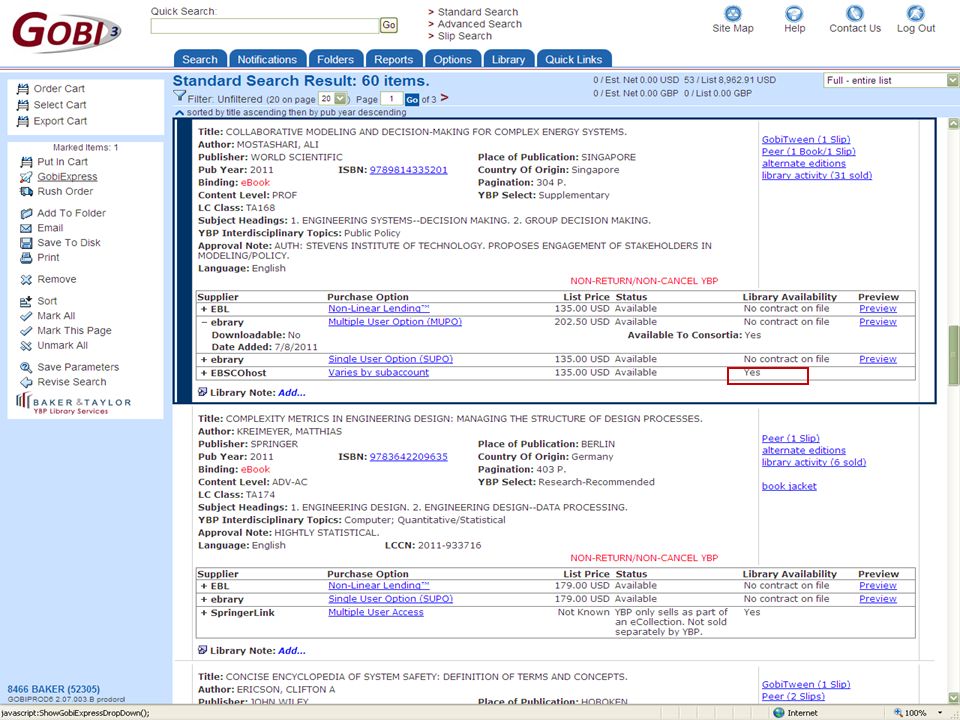Click the Rush Order truck icon
Screen dimensions: 960x720
(26, 192)
